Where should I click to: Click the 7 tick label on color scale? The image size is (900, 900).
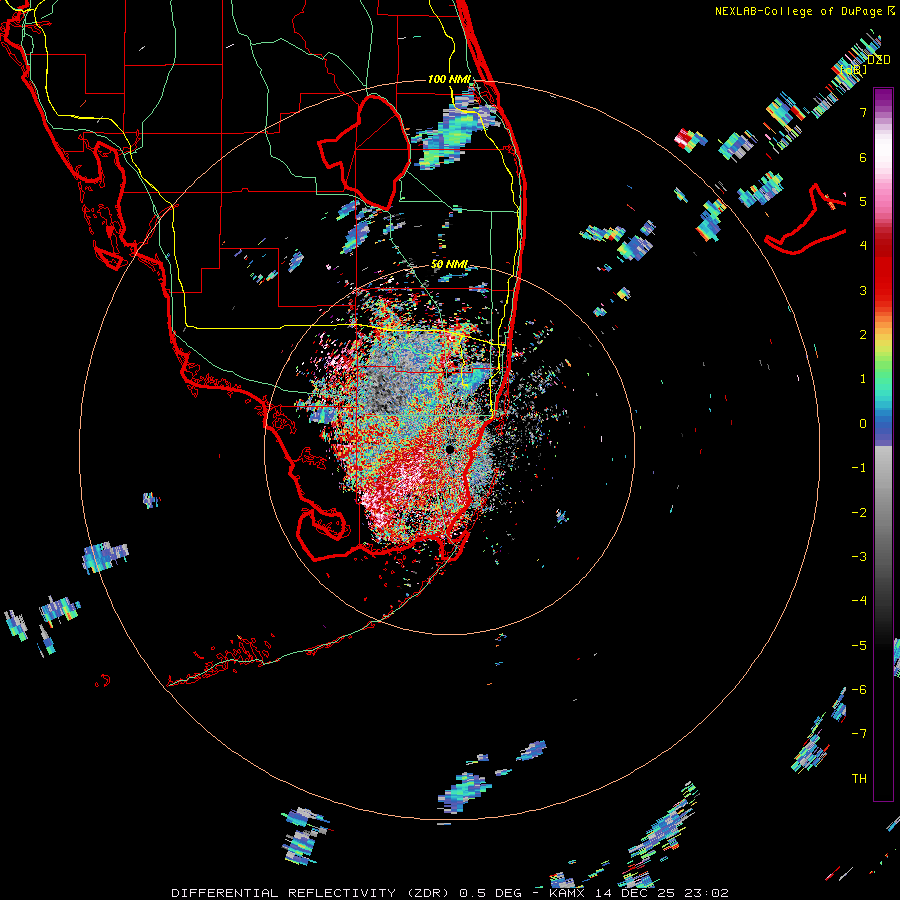[x=863, y=112]
